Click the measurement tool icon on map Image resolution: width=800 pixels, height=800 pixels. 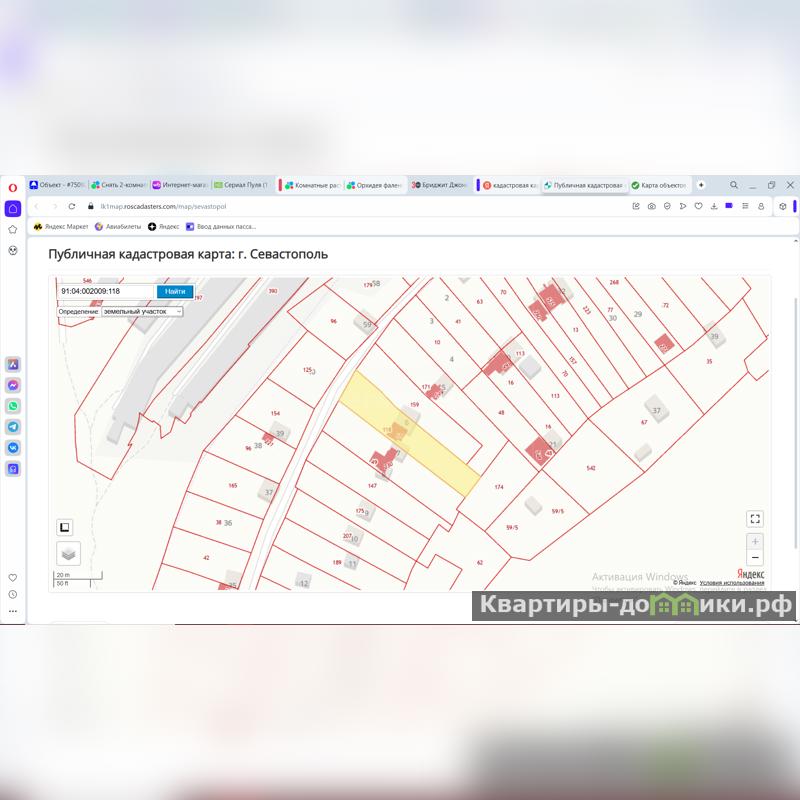[64, 527]
